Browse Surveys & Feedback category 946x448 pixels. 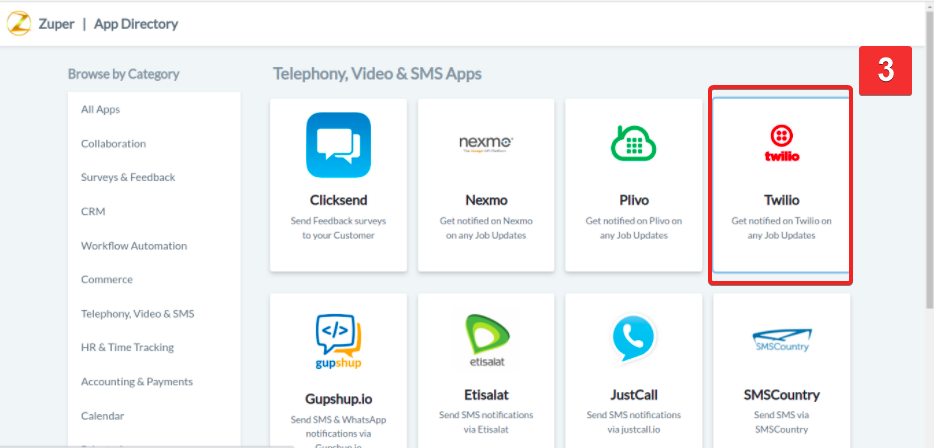pyautogui.click(x=128, y=178)
